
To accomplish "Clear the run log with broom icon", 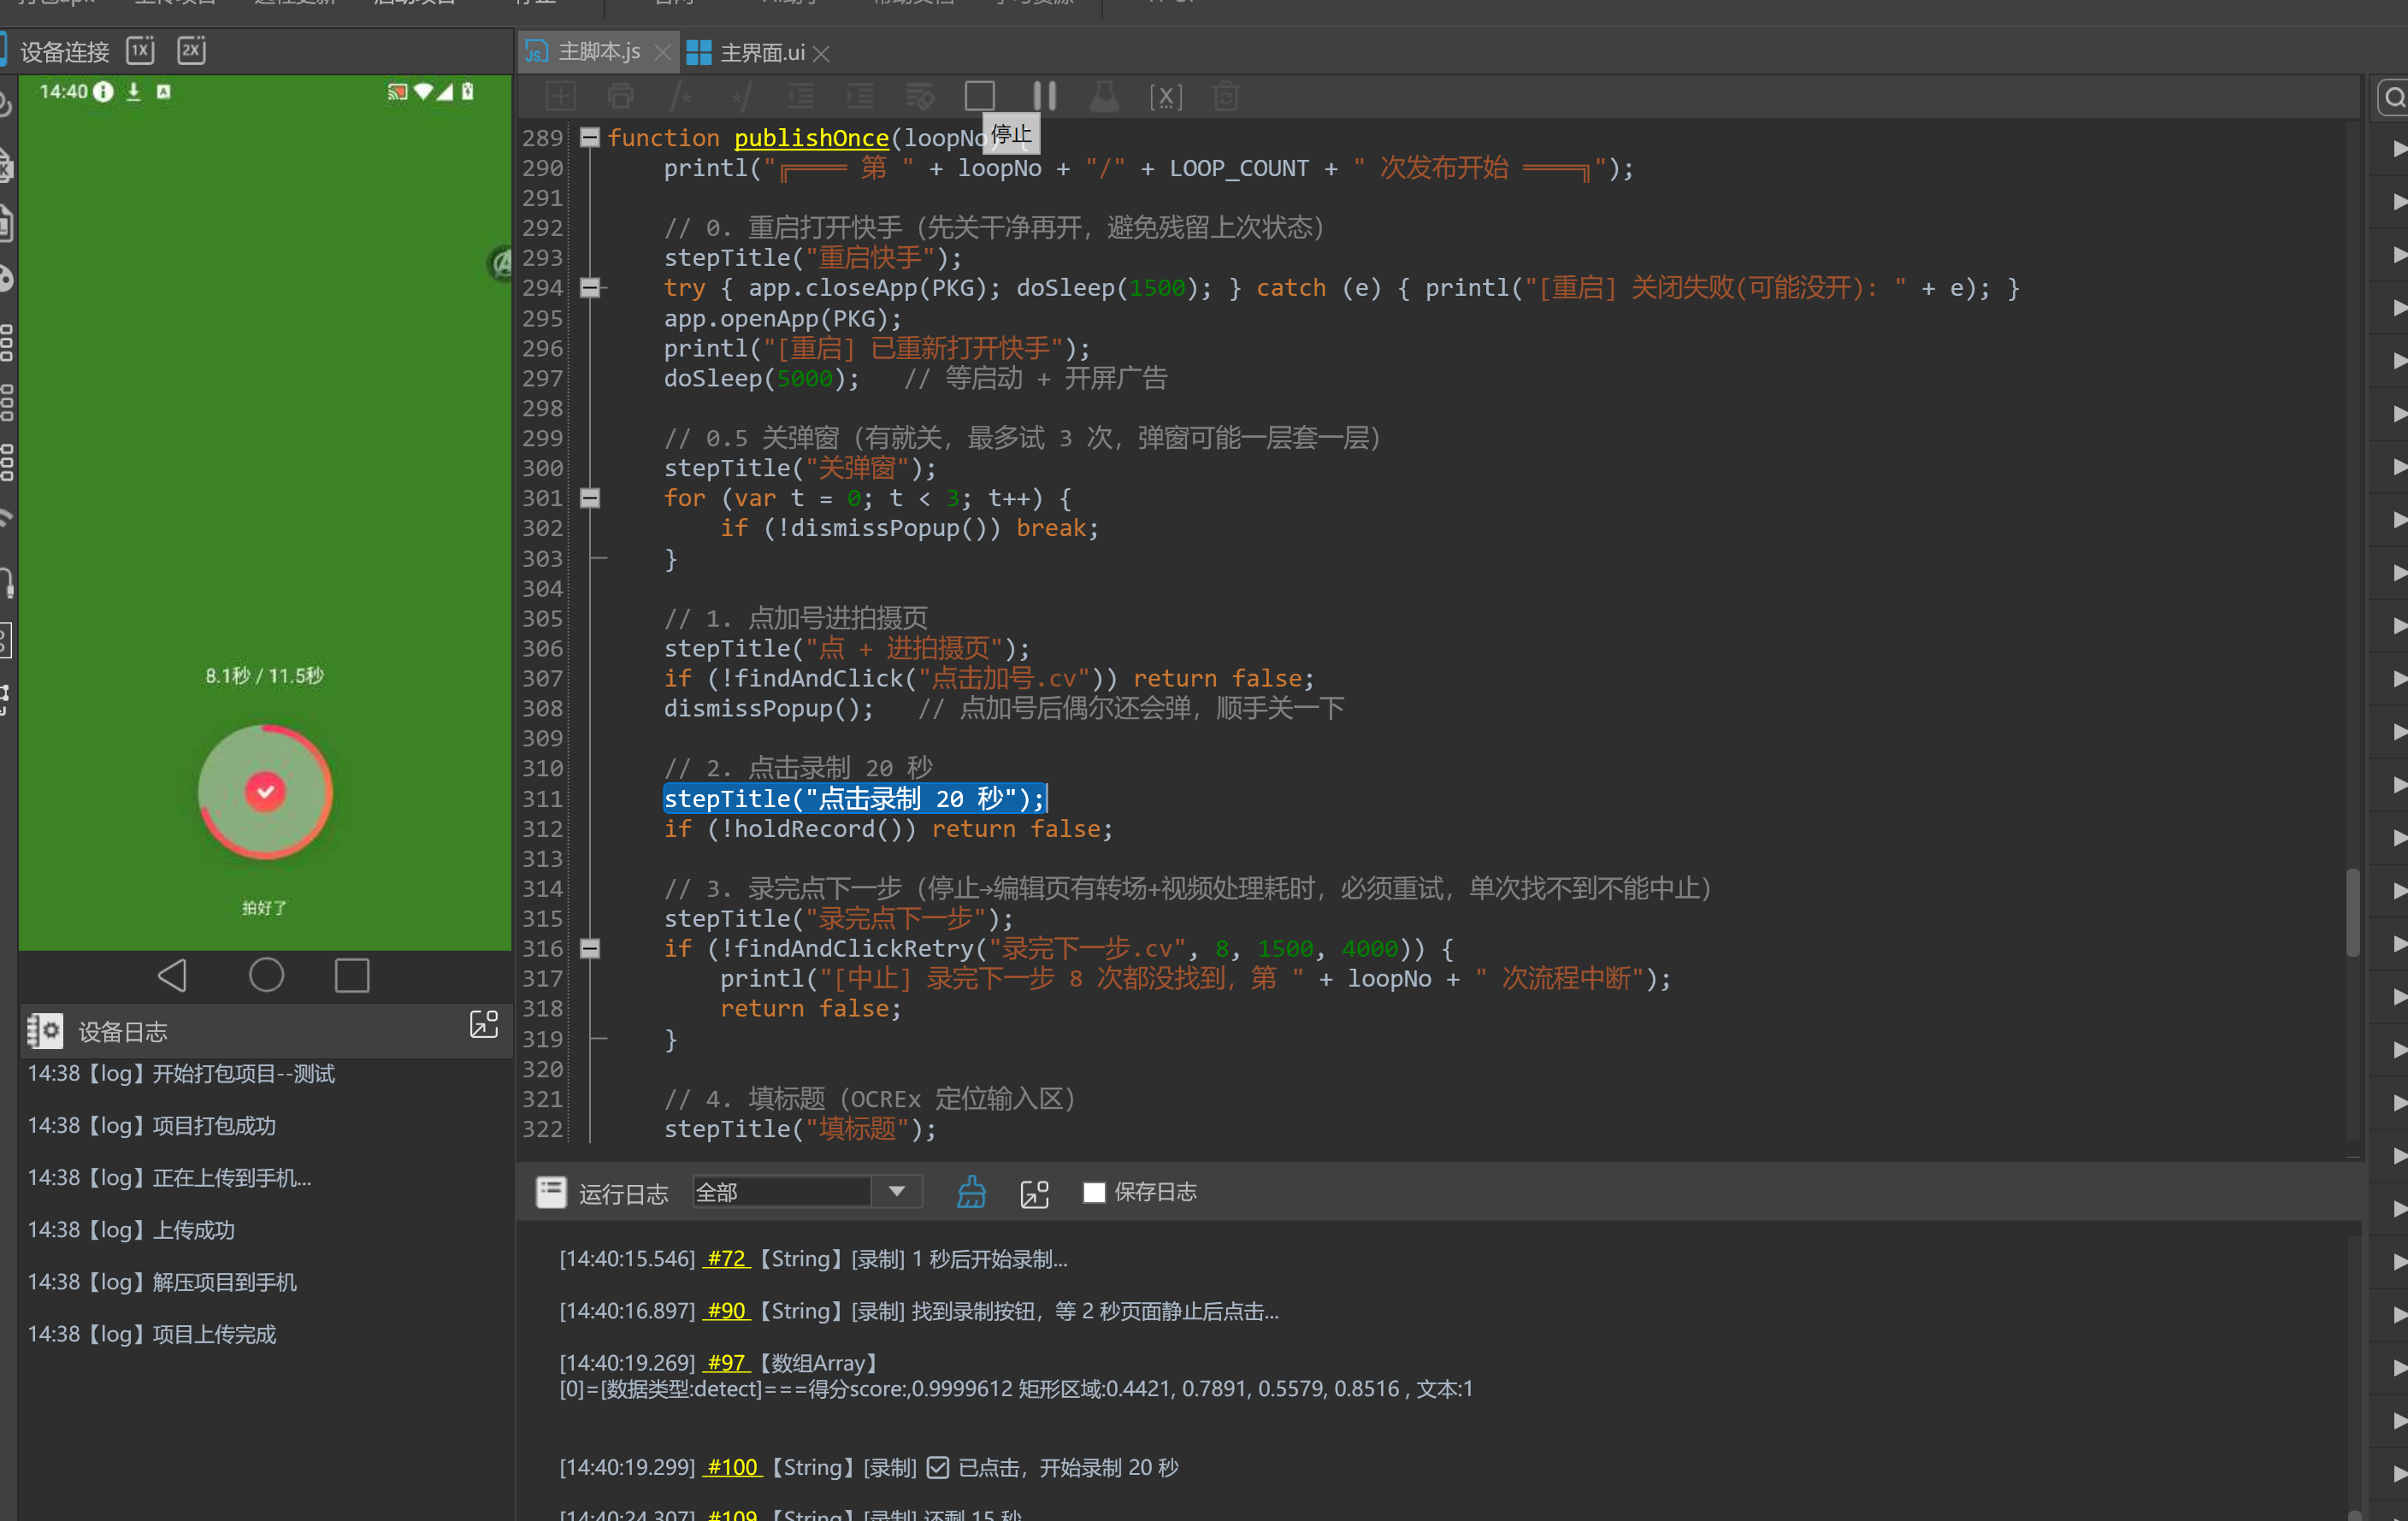I will pos(971,1192).
